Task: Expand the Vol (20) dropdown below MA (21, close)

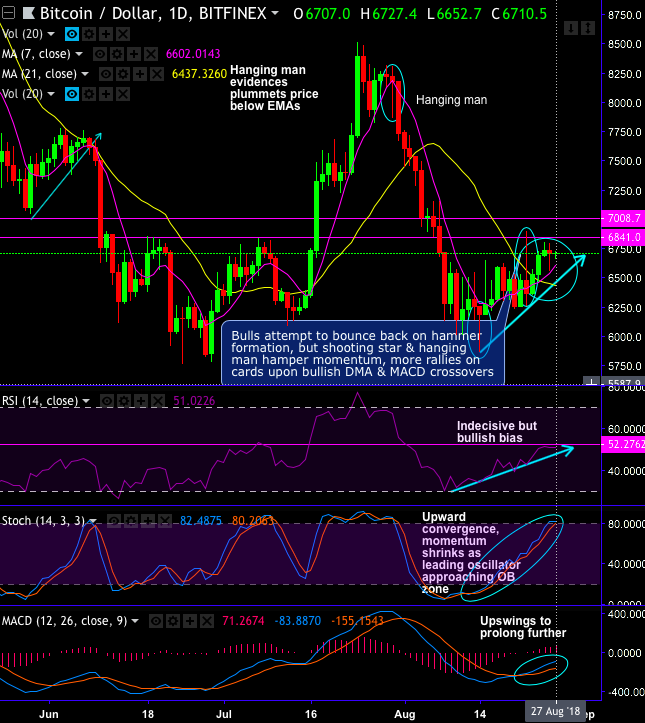Action: click(x=51, y=94)
